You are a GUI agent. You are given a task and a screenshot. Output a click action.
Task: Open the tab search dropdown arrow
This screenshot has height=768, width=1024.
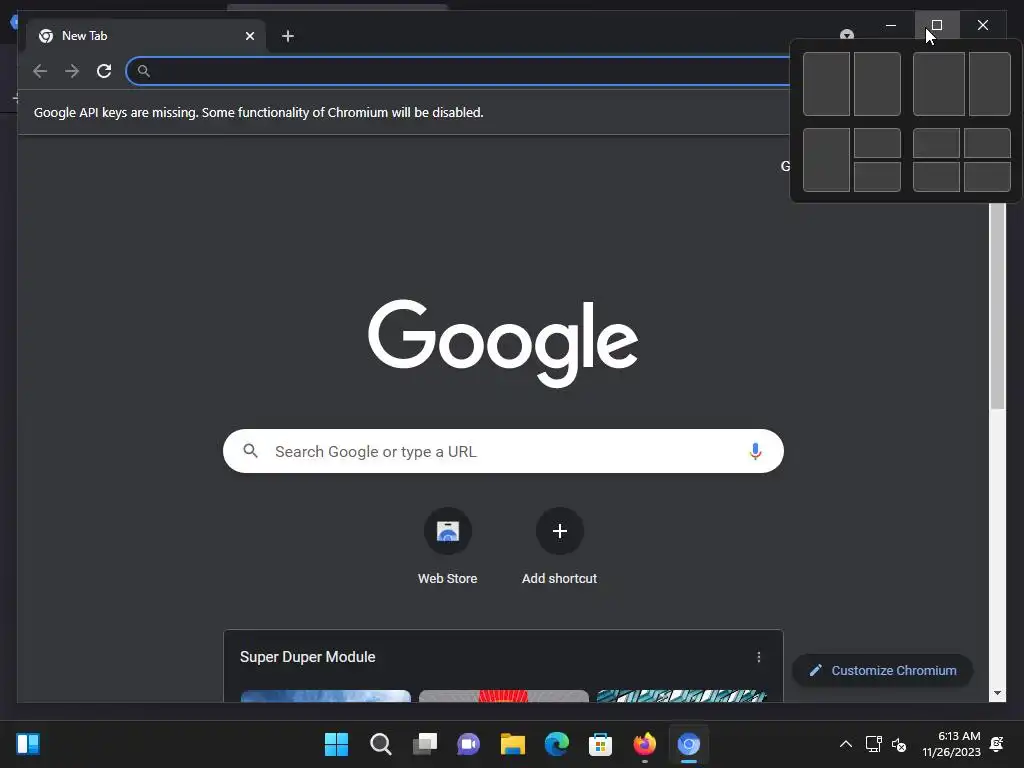847,35
